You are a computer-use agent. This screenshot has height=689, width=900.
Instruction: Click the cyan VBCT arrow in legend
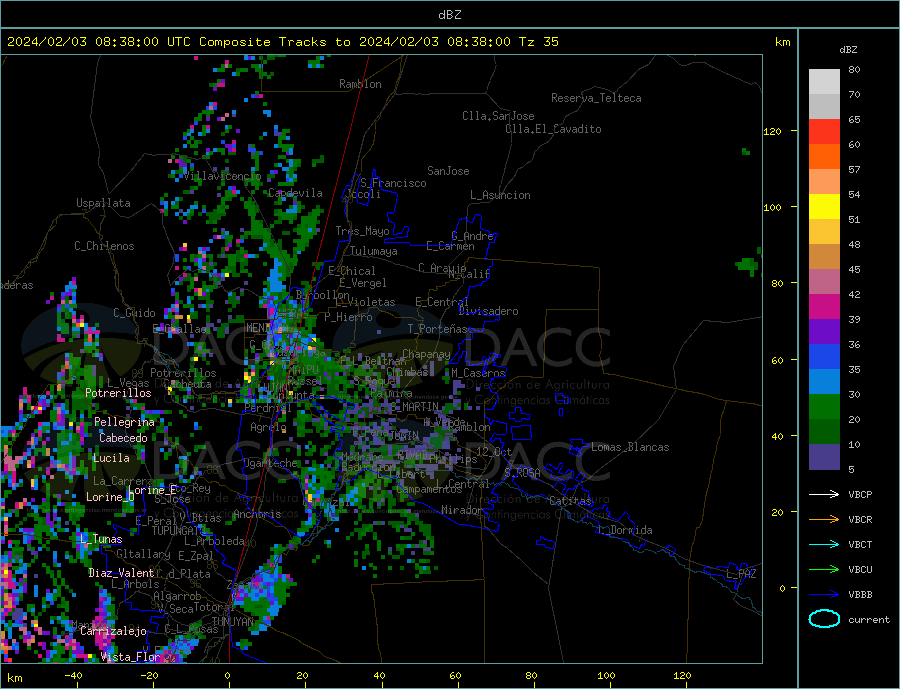(x=824, y=544)
